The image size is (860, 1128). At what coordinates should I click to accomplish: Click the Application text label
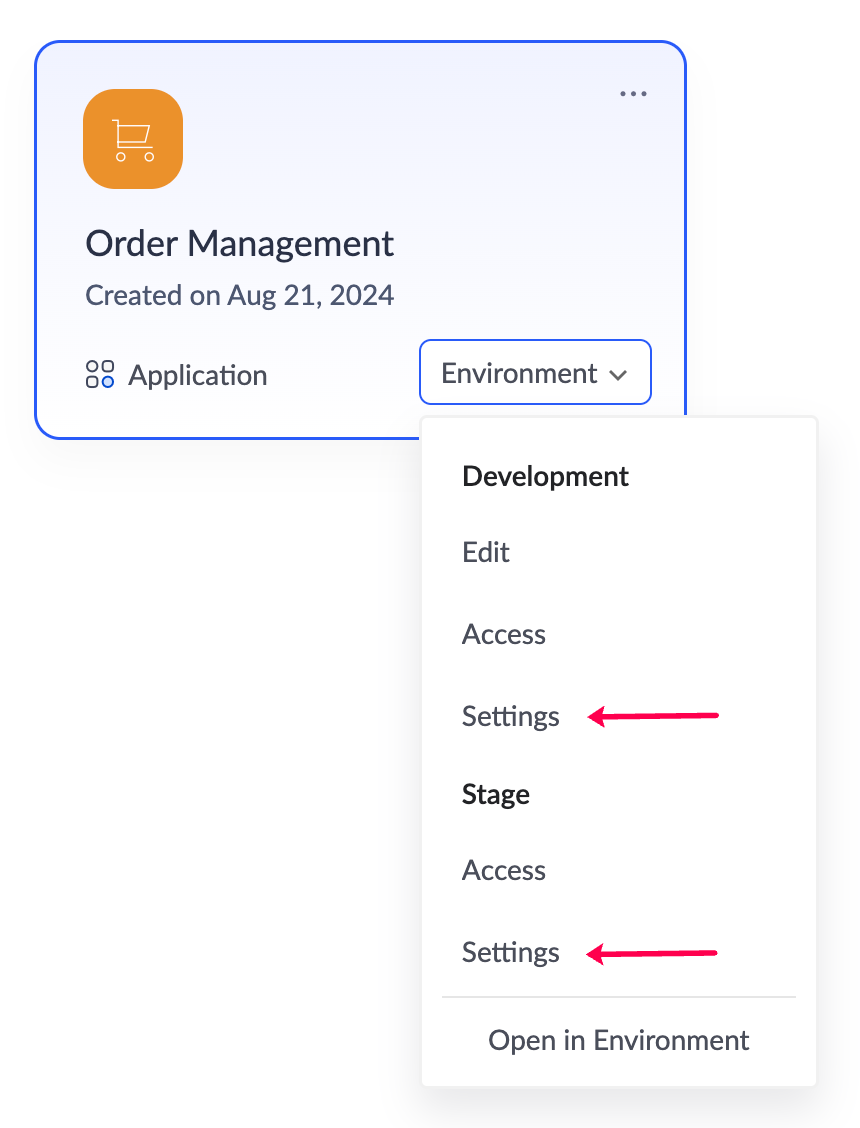click(x=198, y=376)
